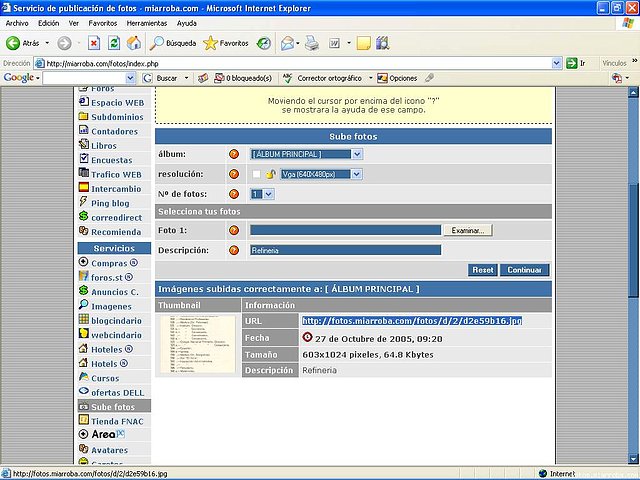Open the Ping blog sidebar link
The image size is (640, 480).
[x=110, y=203]
